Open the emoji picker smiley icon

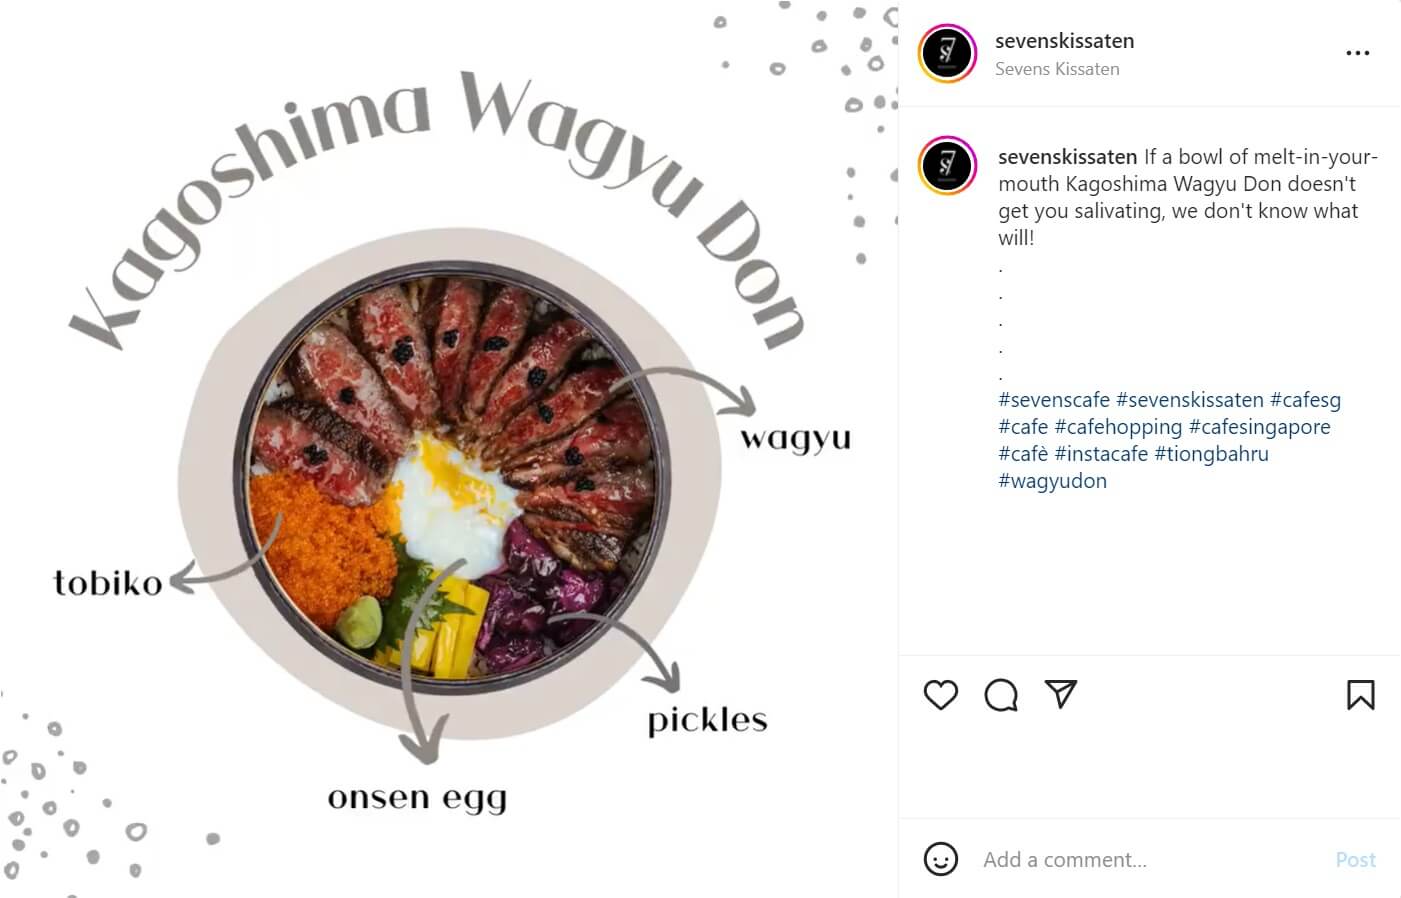click(x=940, y=859)
